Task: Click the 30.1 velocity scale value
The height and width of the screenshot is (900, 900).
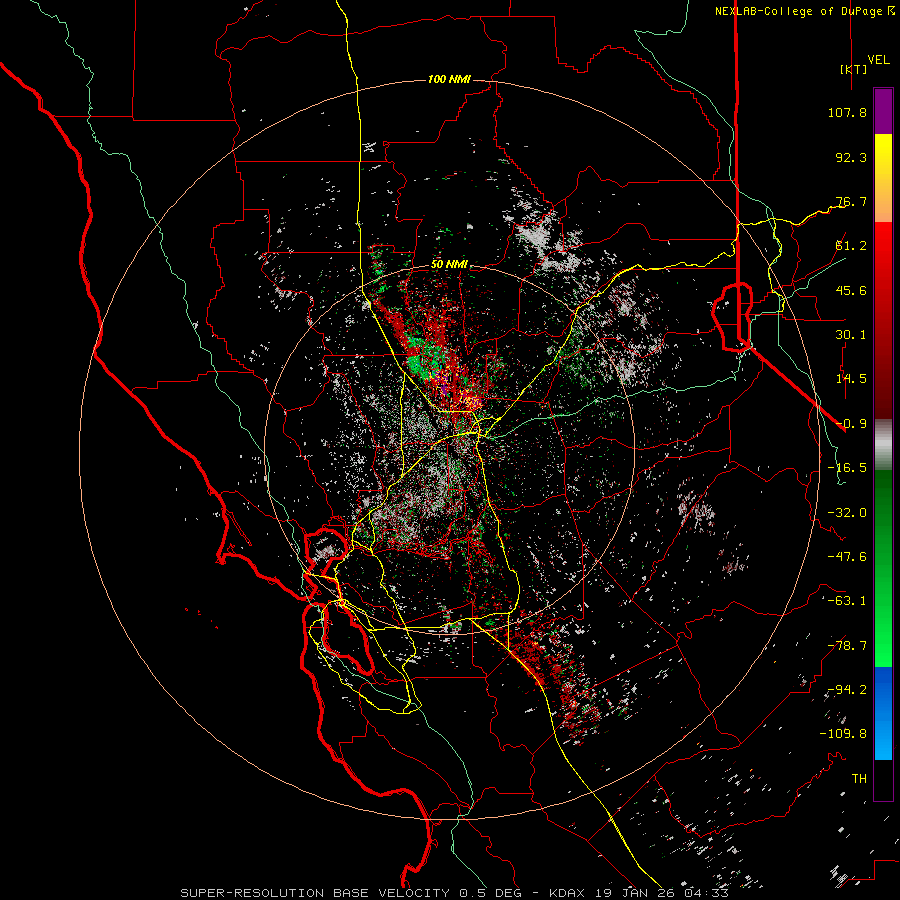Action: 851,335
